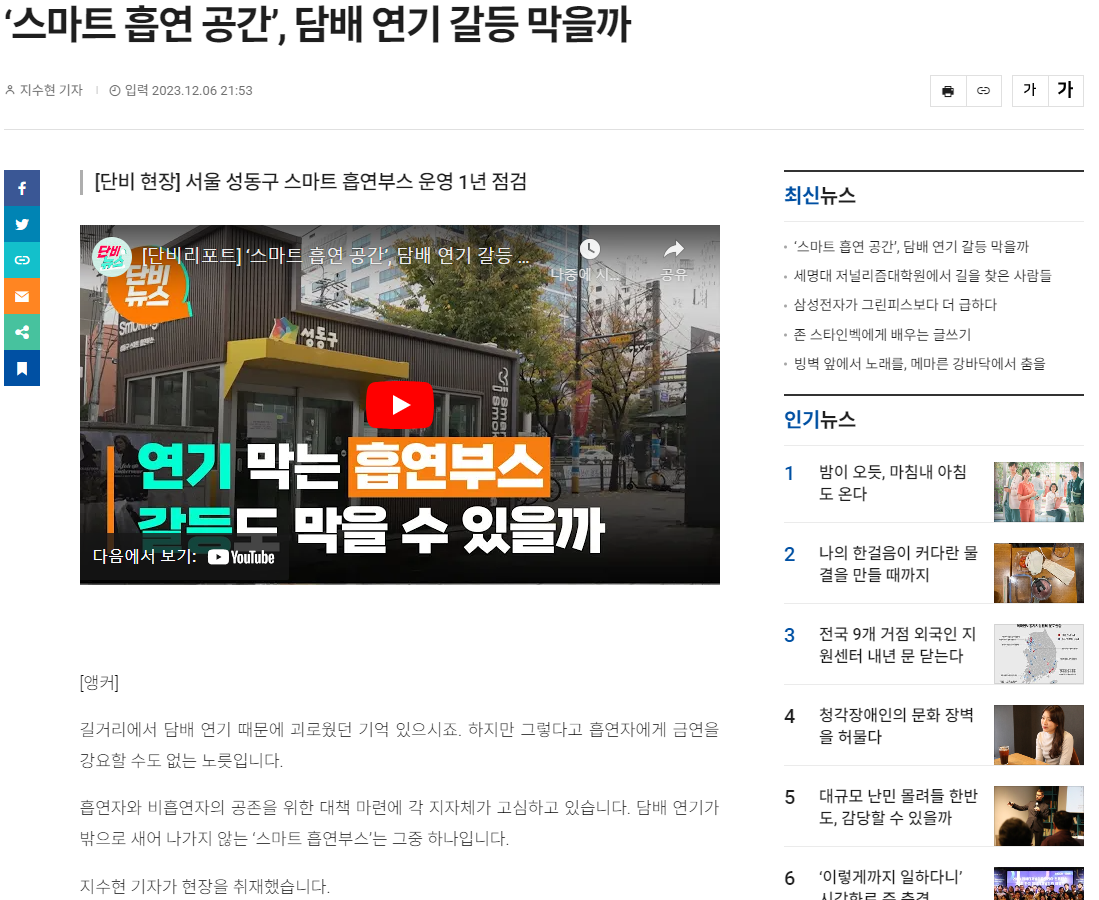Send article via email icon

[x=22, y=296]
